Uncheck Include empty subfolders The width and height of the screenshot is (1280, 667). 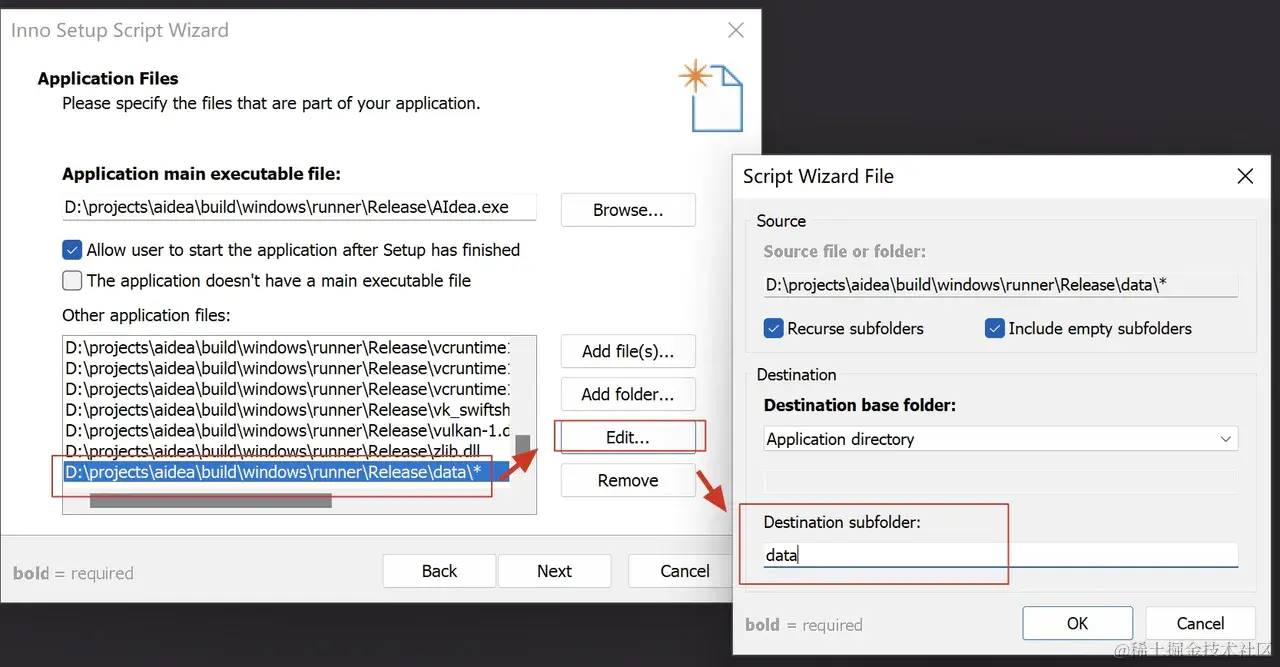(x=994, y=328)
